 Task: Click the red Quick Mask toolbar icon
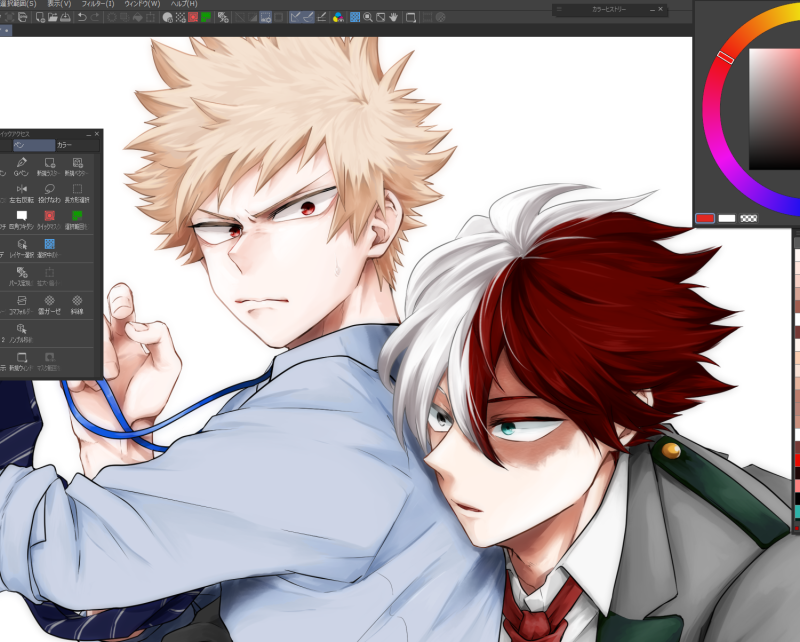[x=193, y=17]
